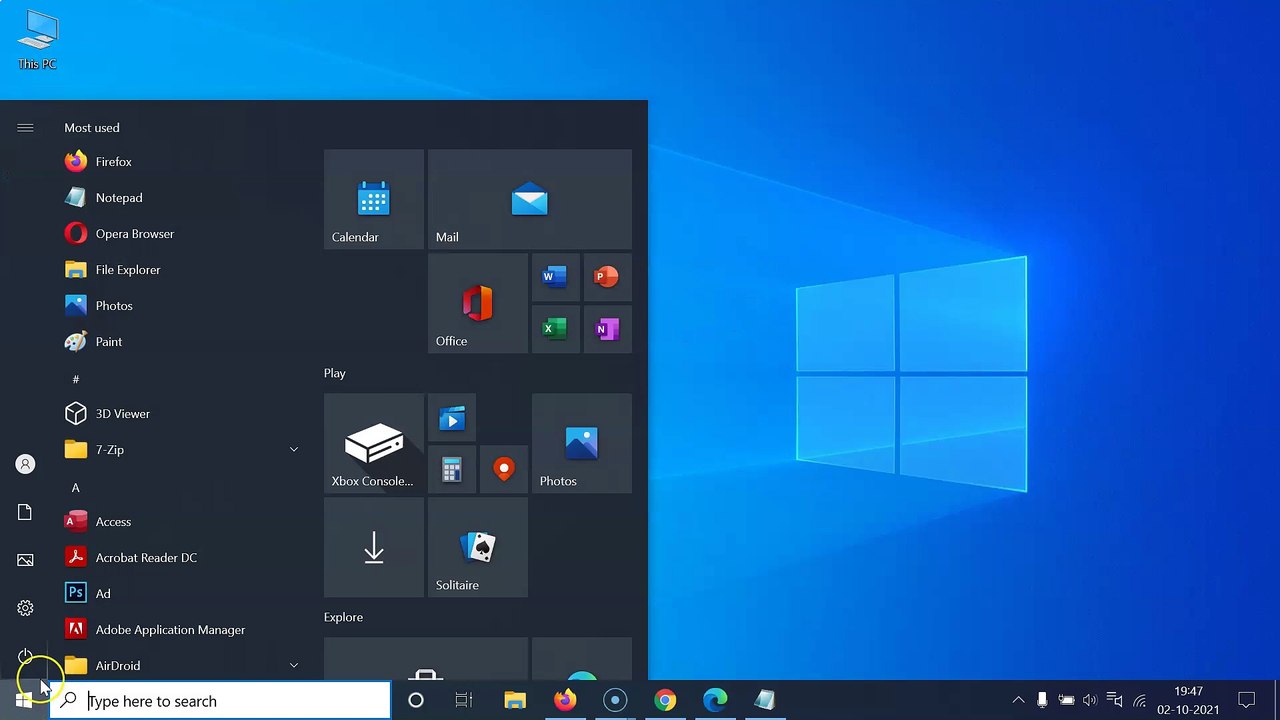Viewport: 1280px width, 720px height.
Task: Open Documents from Start sidebar
Action: coord(25,512)
